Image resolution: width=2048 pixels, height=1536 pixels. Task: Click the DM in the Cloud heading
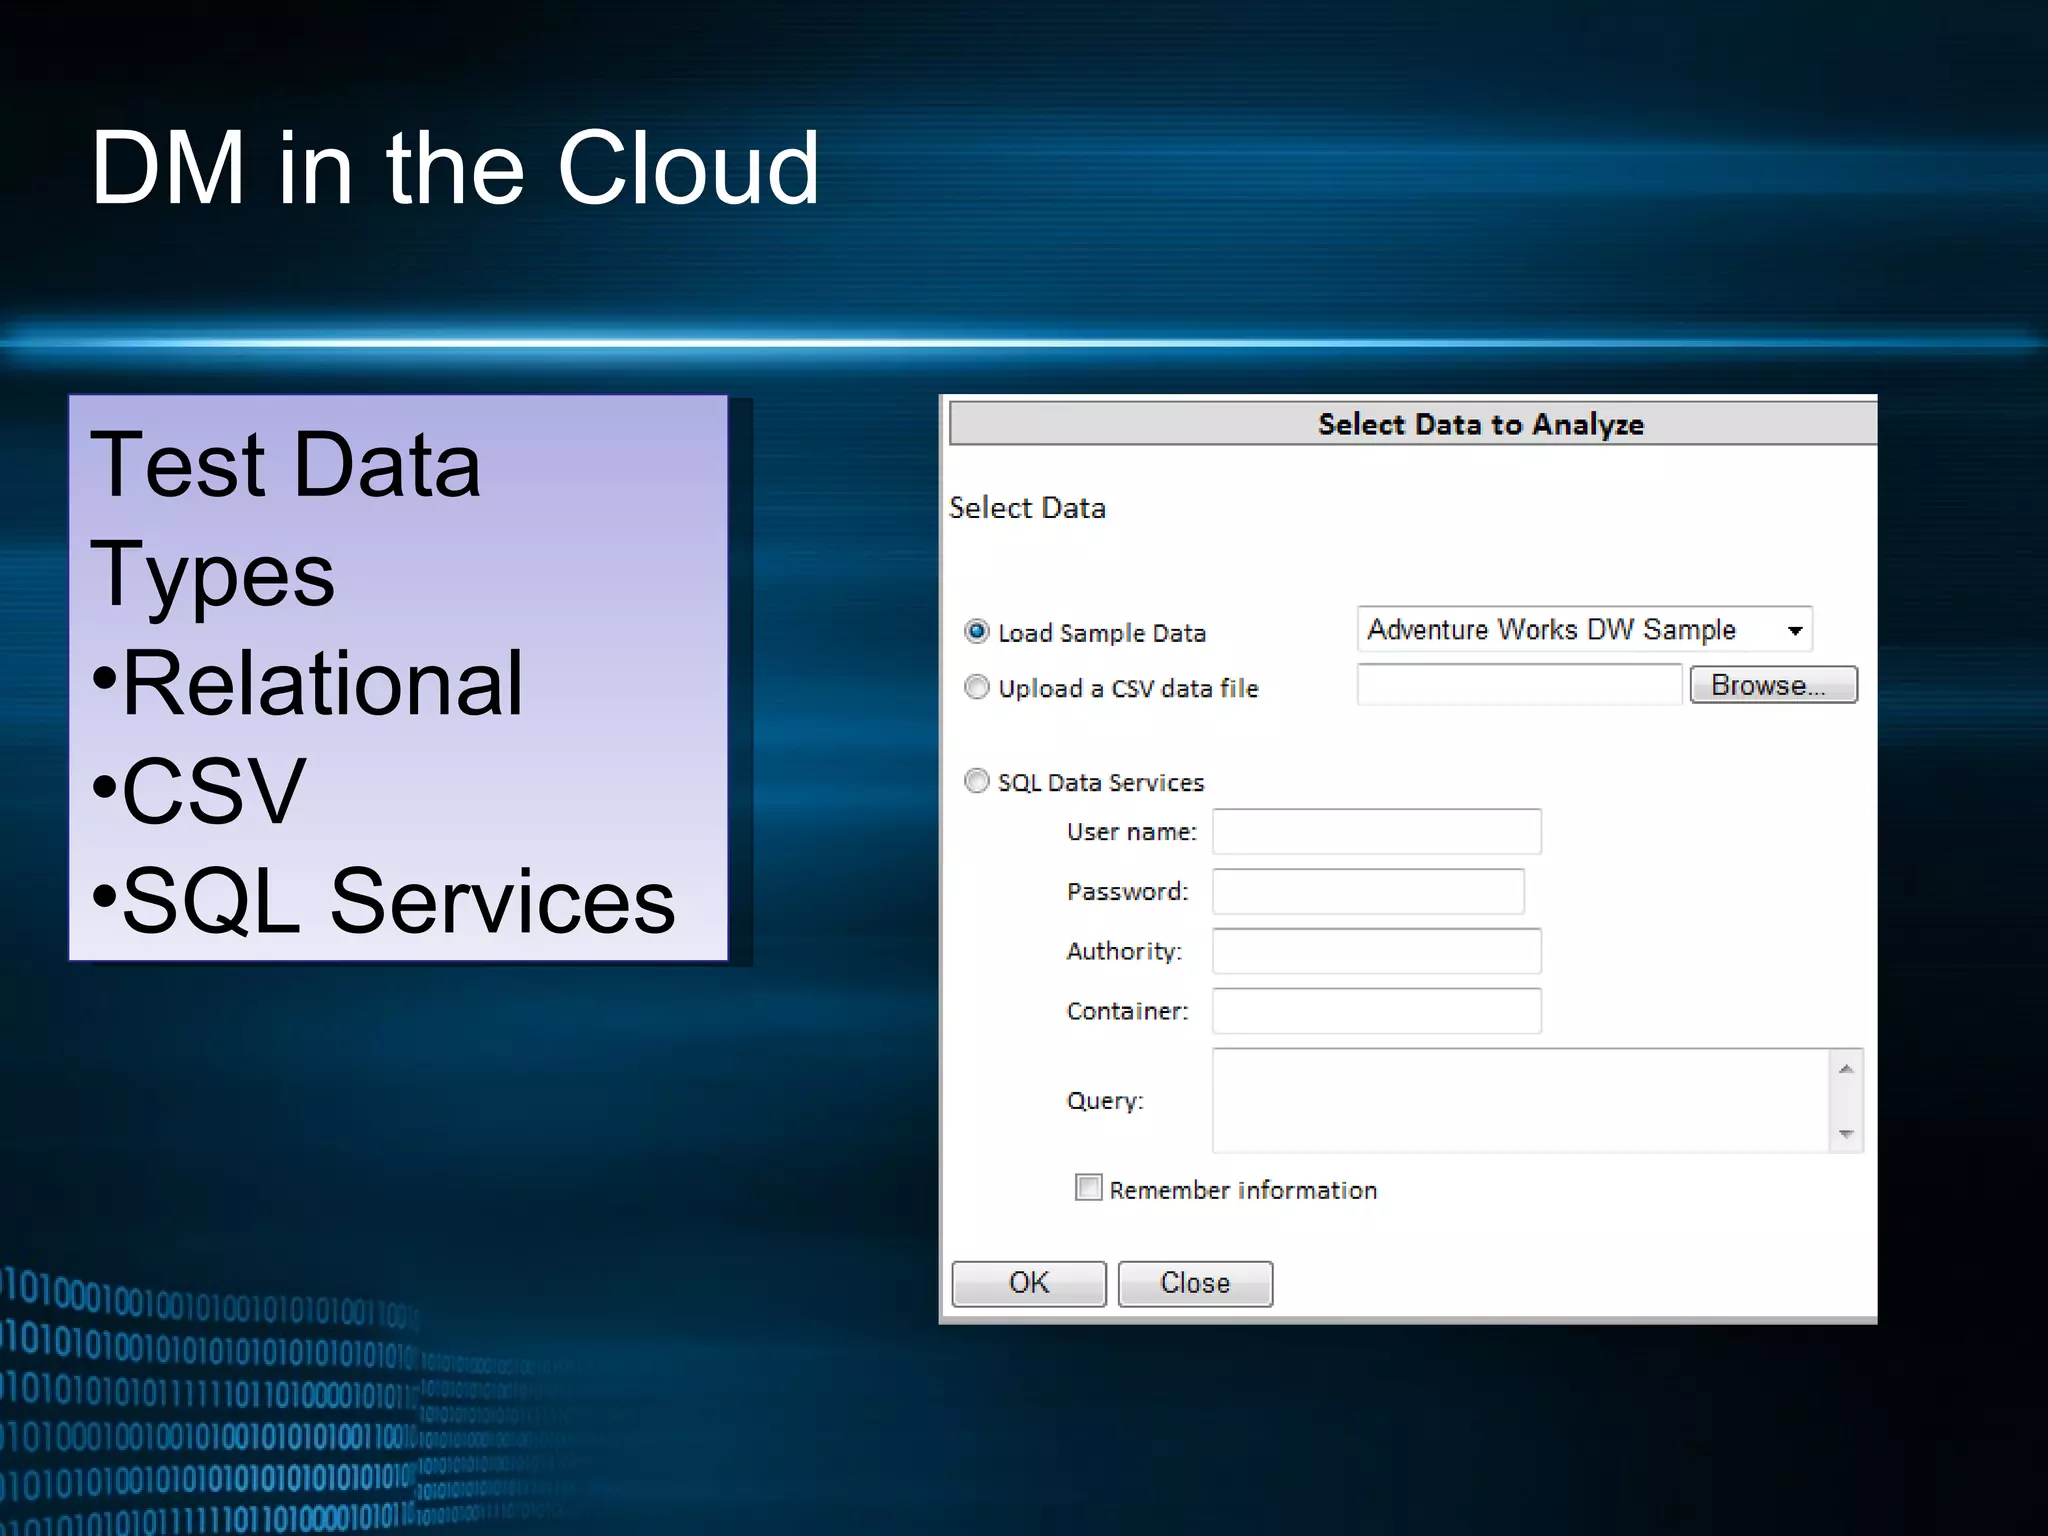click(455, 168)
